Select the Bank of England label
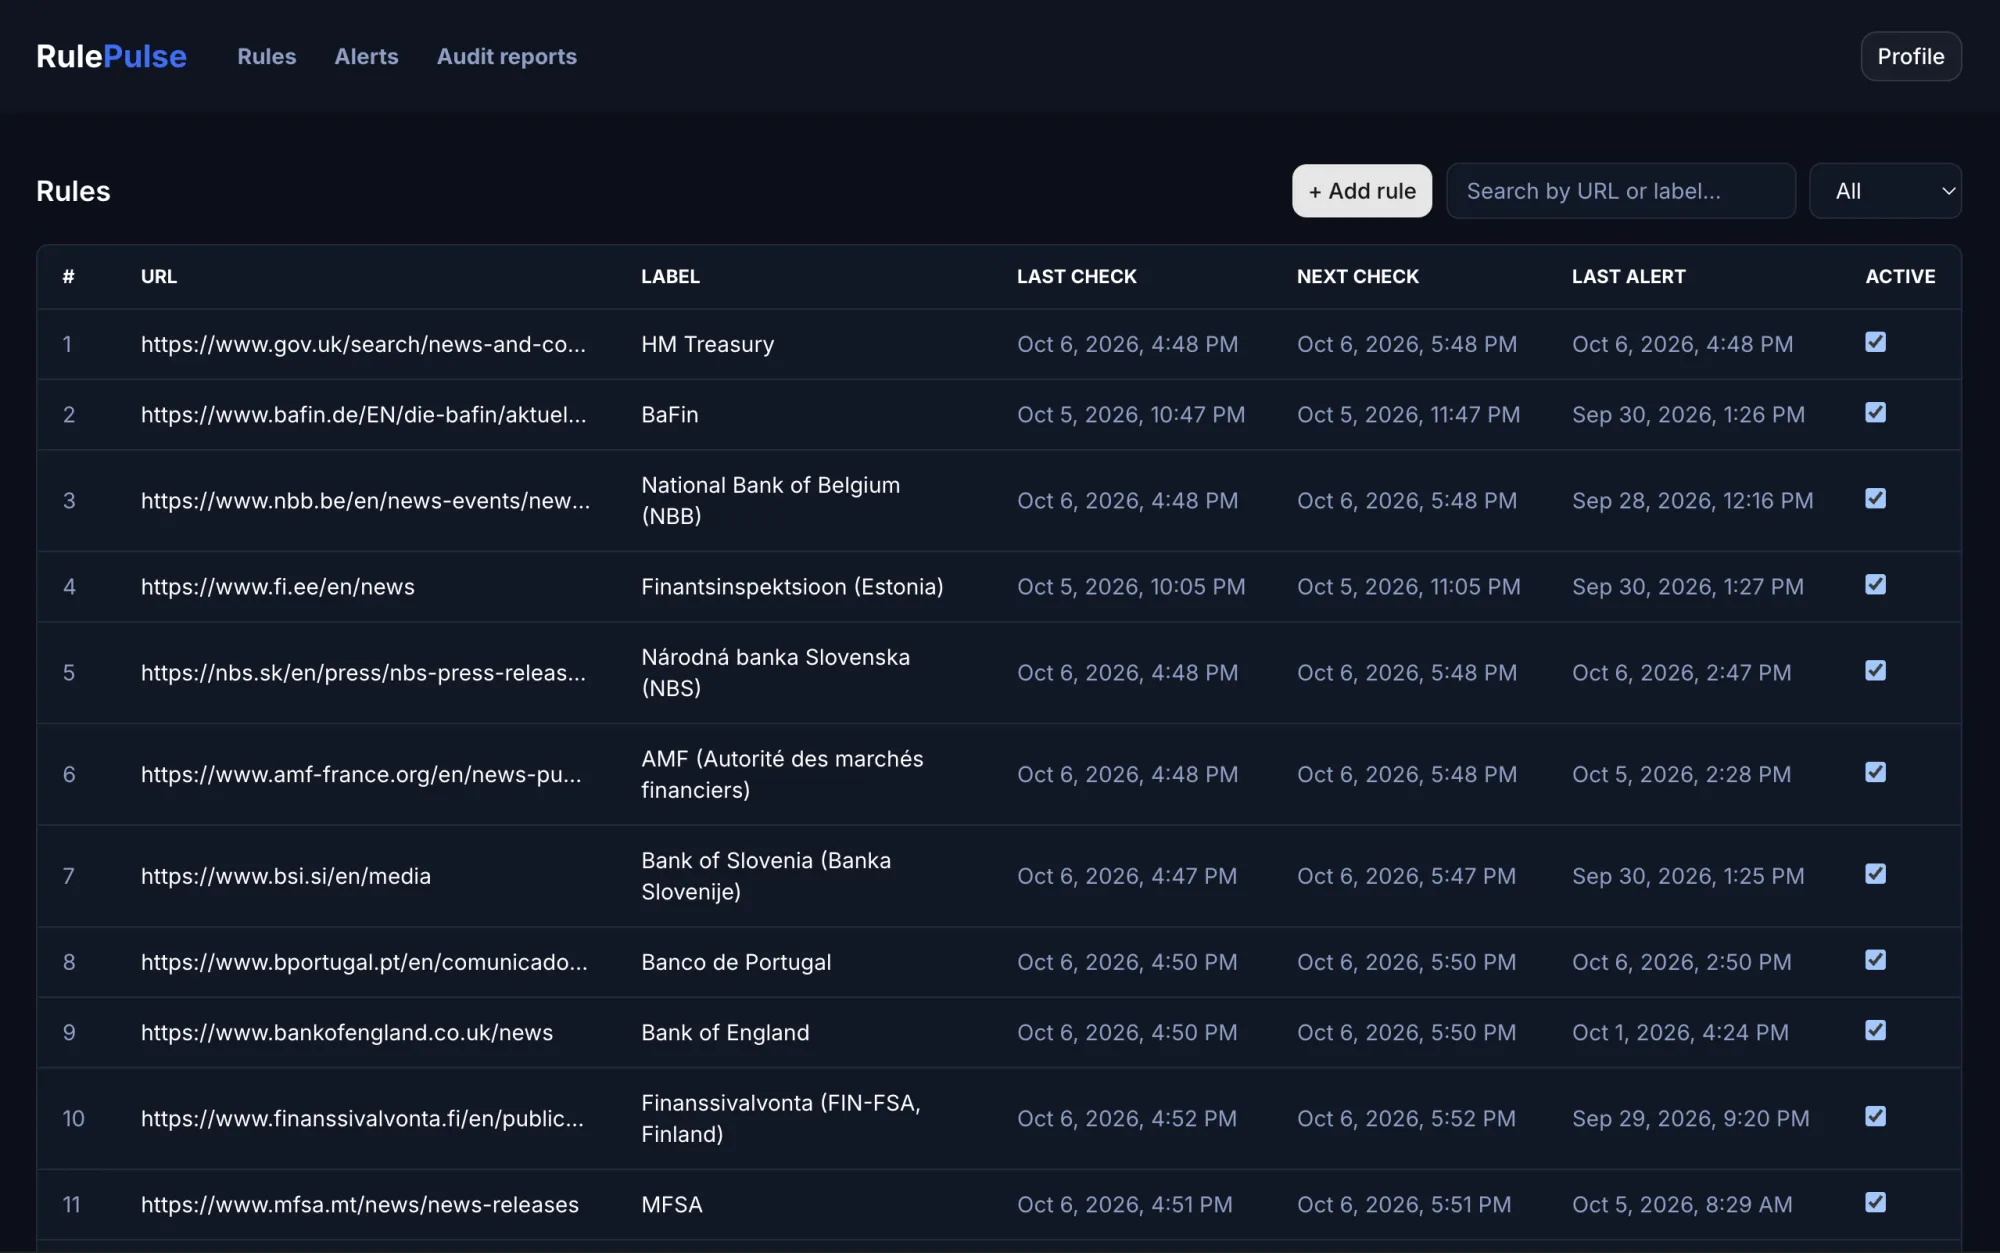 coord(725,1032)
